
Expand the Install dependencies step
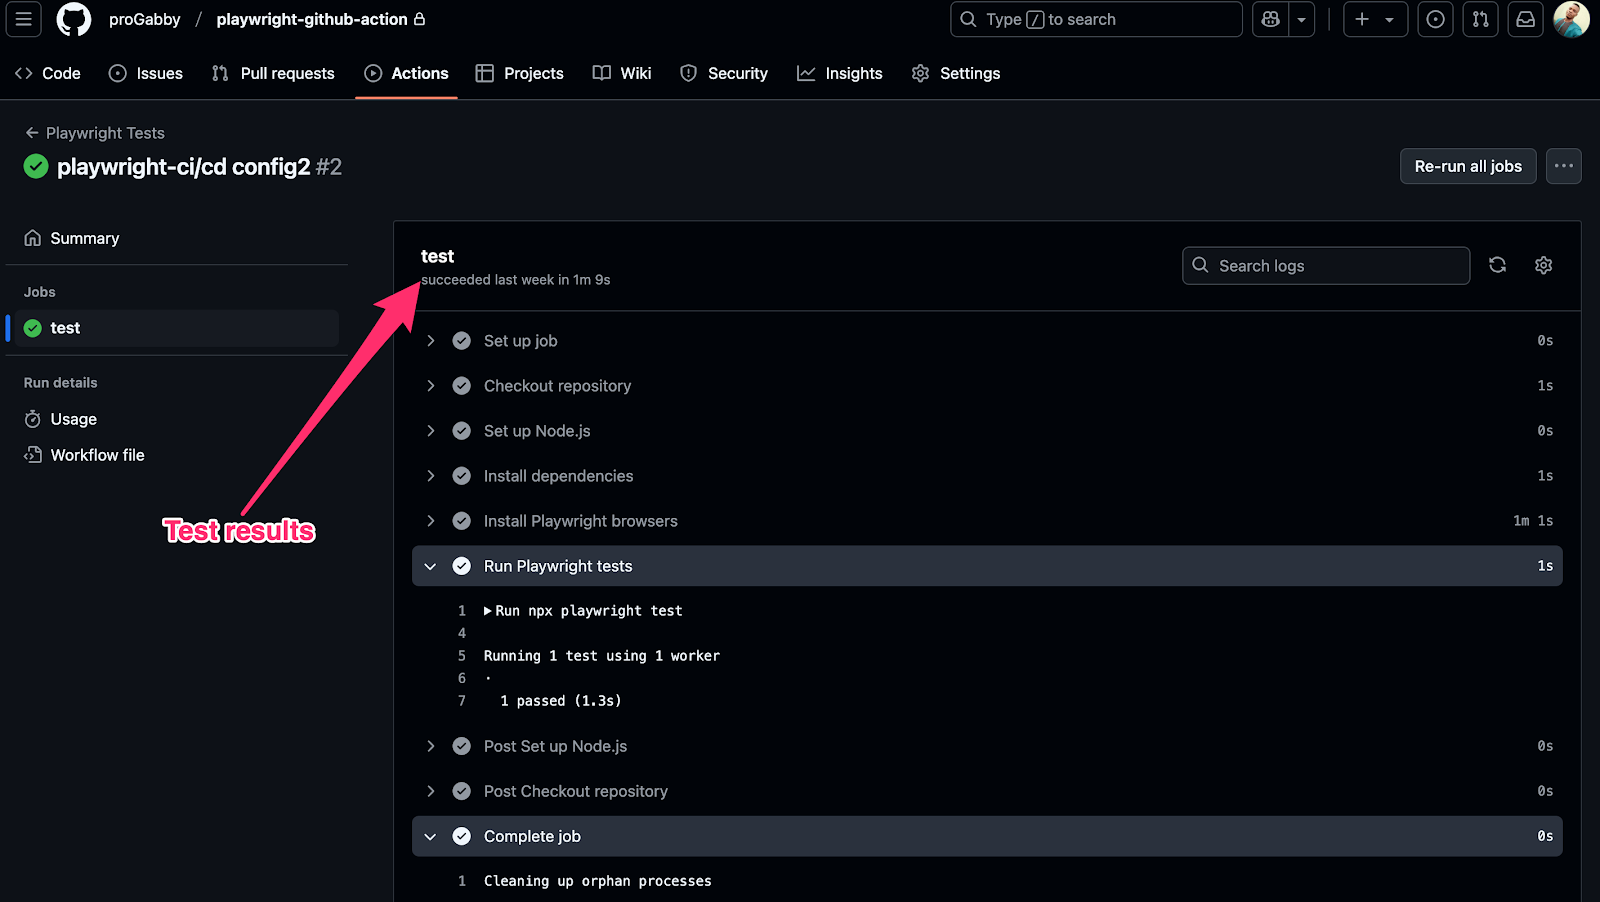(x=987, y=476)
